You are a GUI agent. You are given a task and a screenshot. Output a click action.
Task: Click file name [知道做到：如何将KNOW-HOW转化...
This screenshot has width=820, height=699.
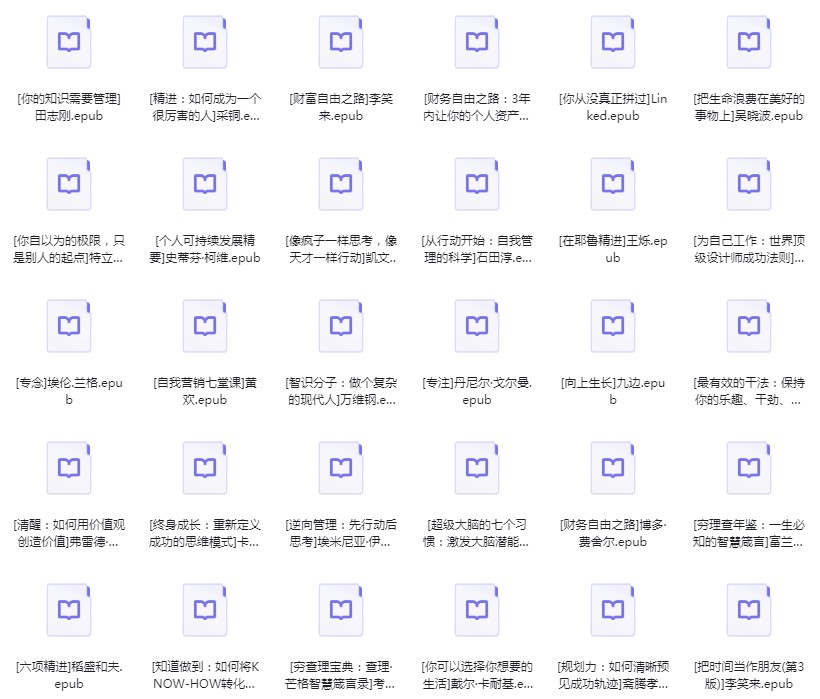(x=205, y=675)
